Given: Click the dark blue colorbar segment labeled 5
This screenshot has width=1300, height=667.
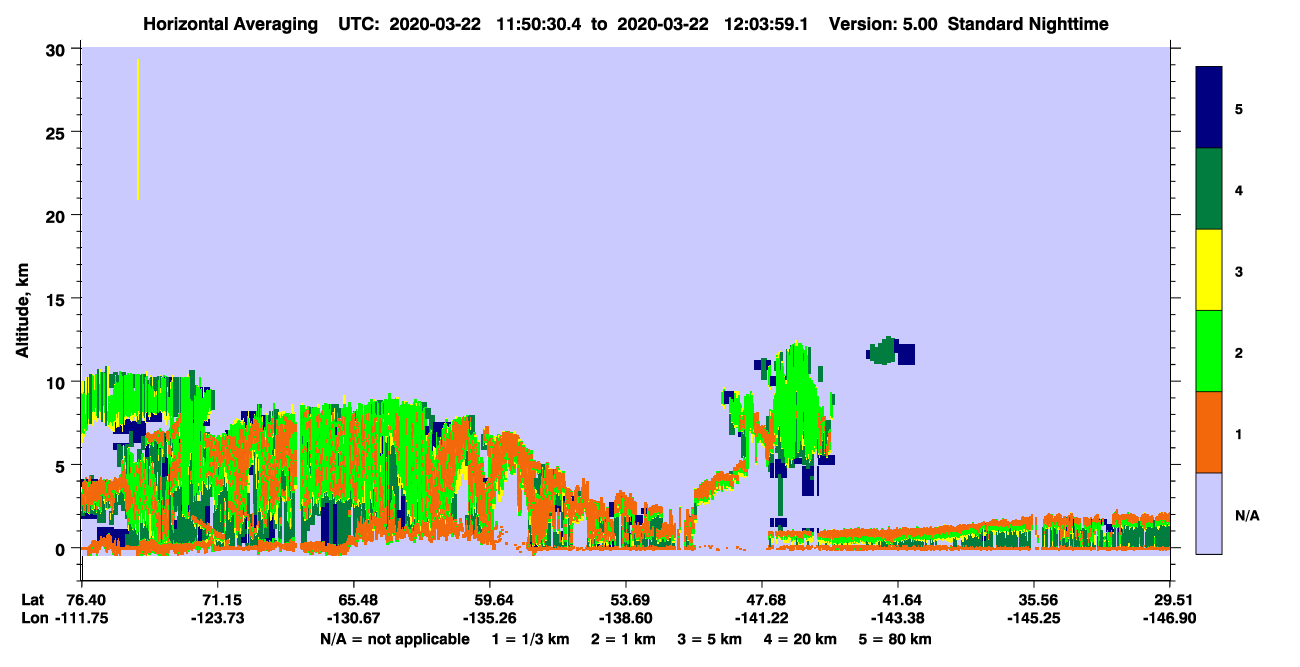Looking at the screenshot, I should 1209,108.
